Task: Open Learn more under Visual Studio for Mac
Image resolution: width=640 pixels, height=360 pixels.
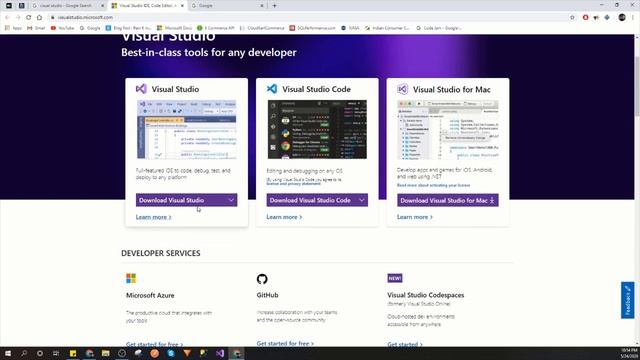Action: (415, 217)
